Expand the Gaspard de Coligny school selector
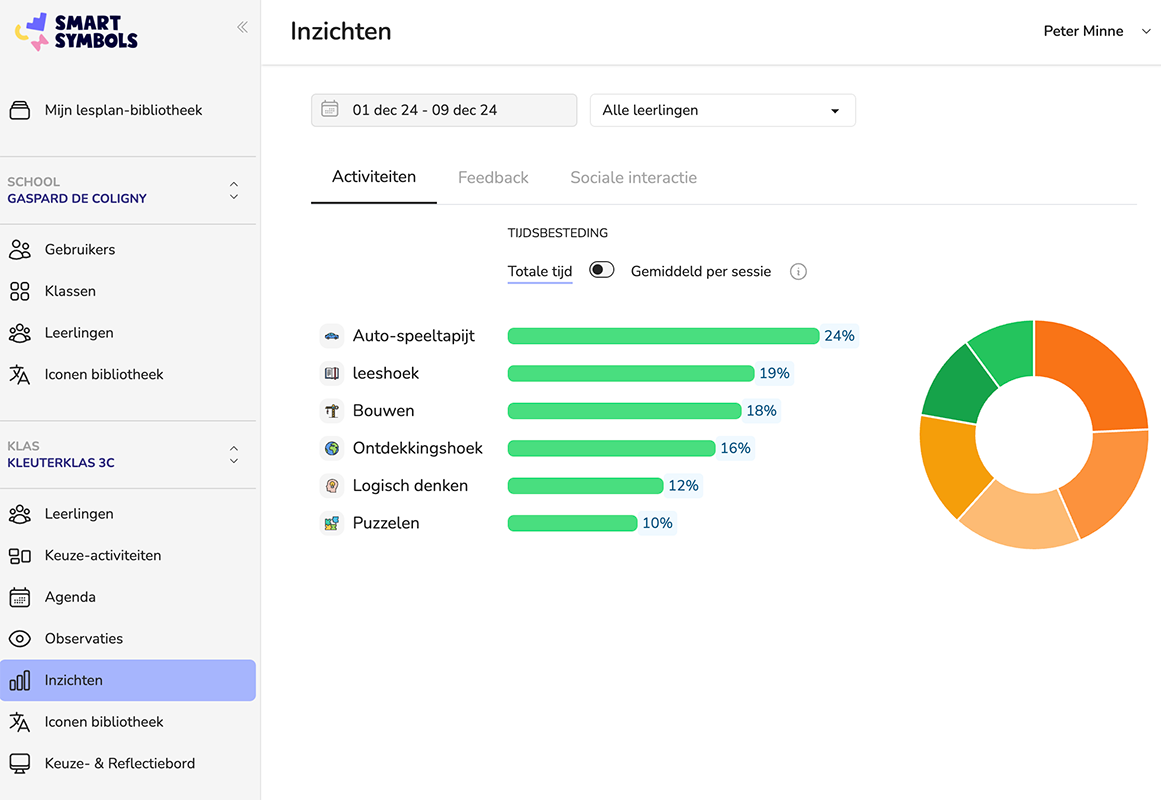Image resolution: width=1161 pixels, height=800 pixels. click(233, 190)
